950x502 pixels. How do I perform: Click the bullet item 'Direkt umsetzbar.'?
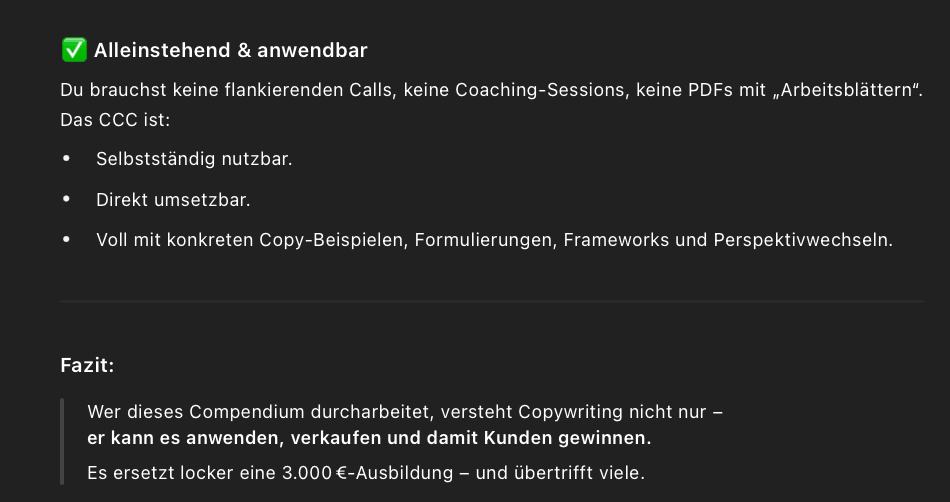tap(173, 200)
